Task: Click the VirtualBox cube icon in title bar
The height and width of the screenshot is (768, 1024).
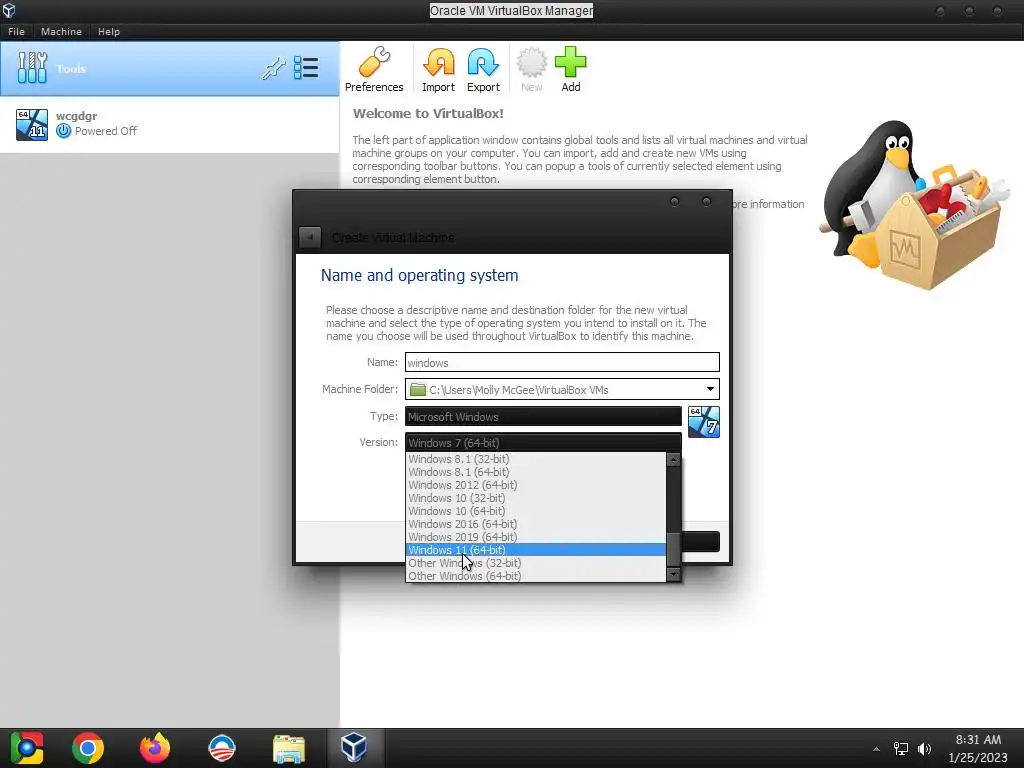Action: click(x=9, y=10)
